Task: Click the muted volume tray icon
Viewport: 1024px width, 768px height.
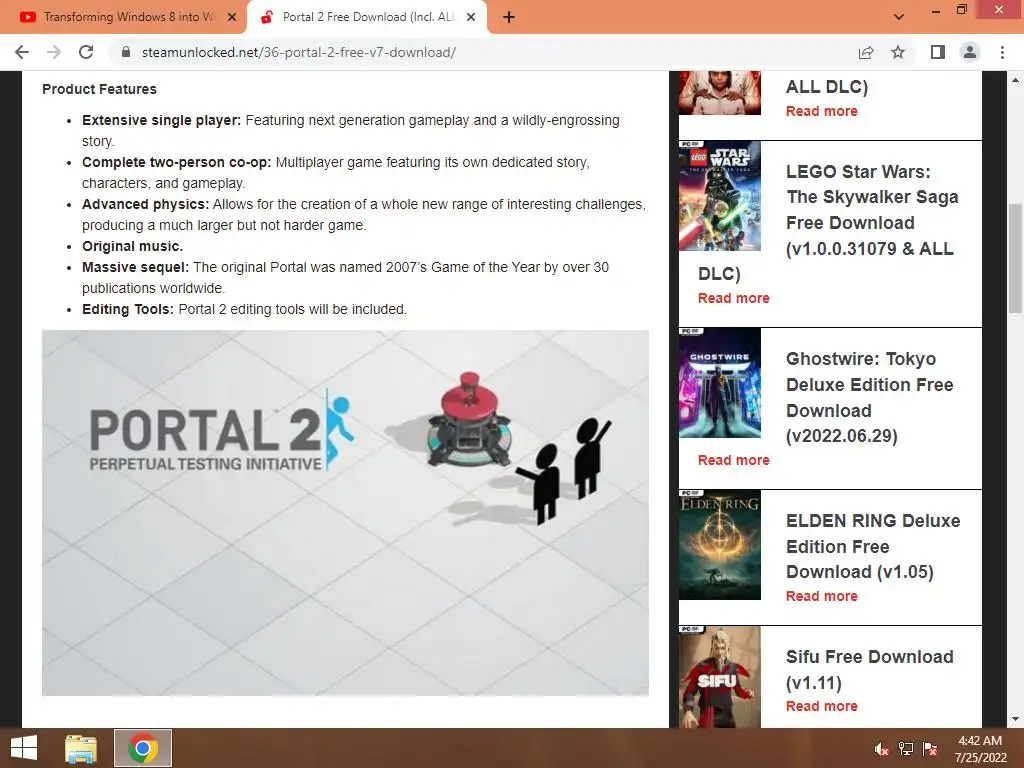Action: pos(881,749)
